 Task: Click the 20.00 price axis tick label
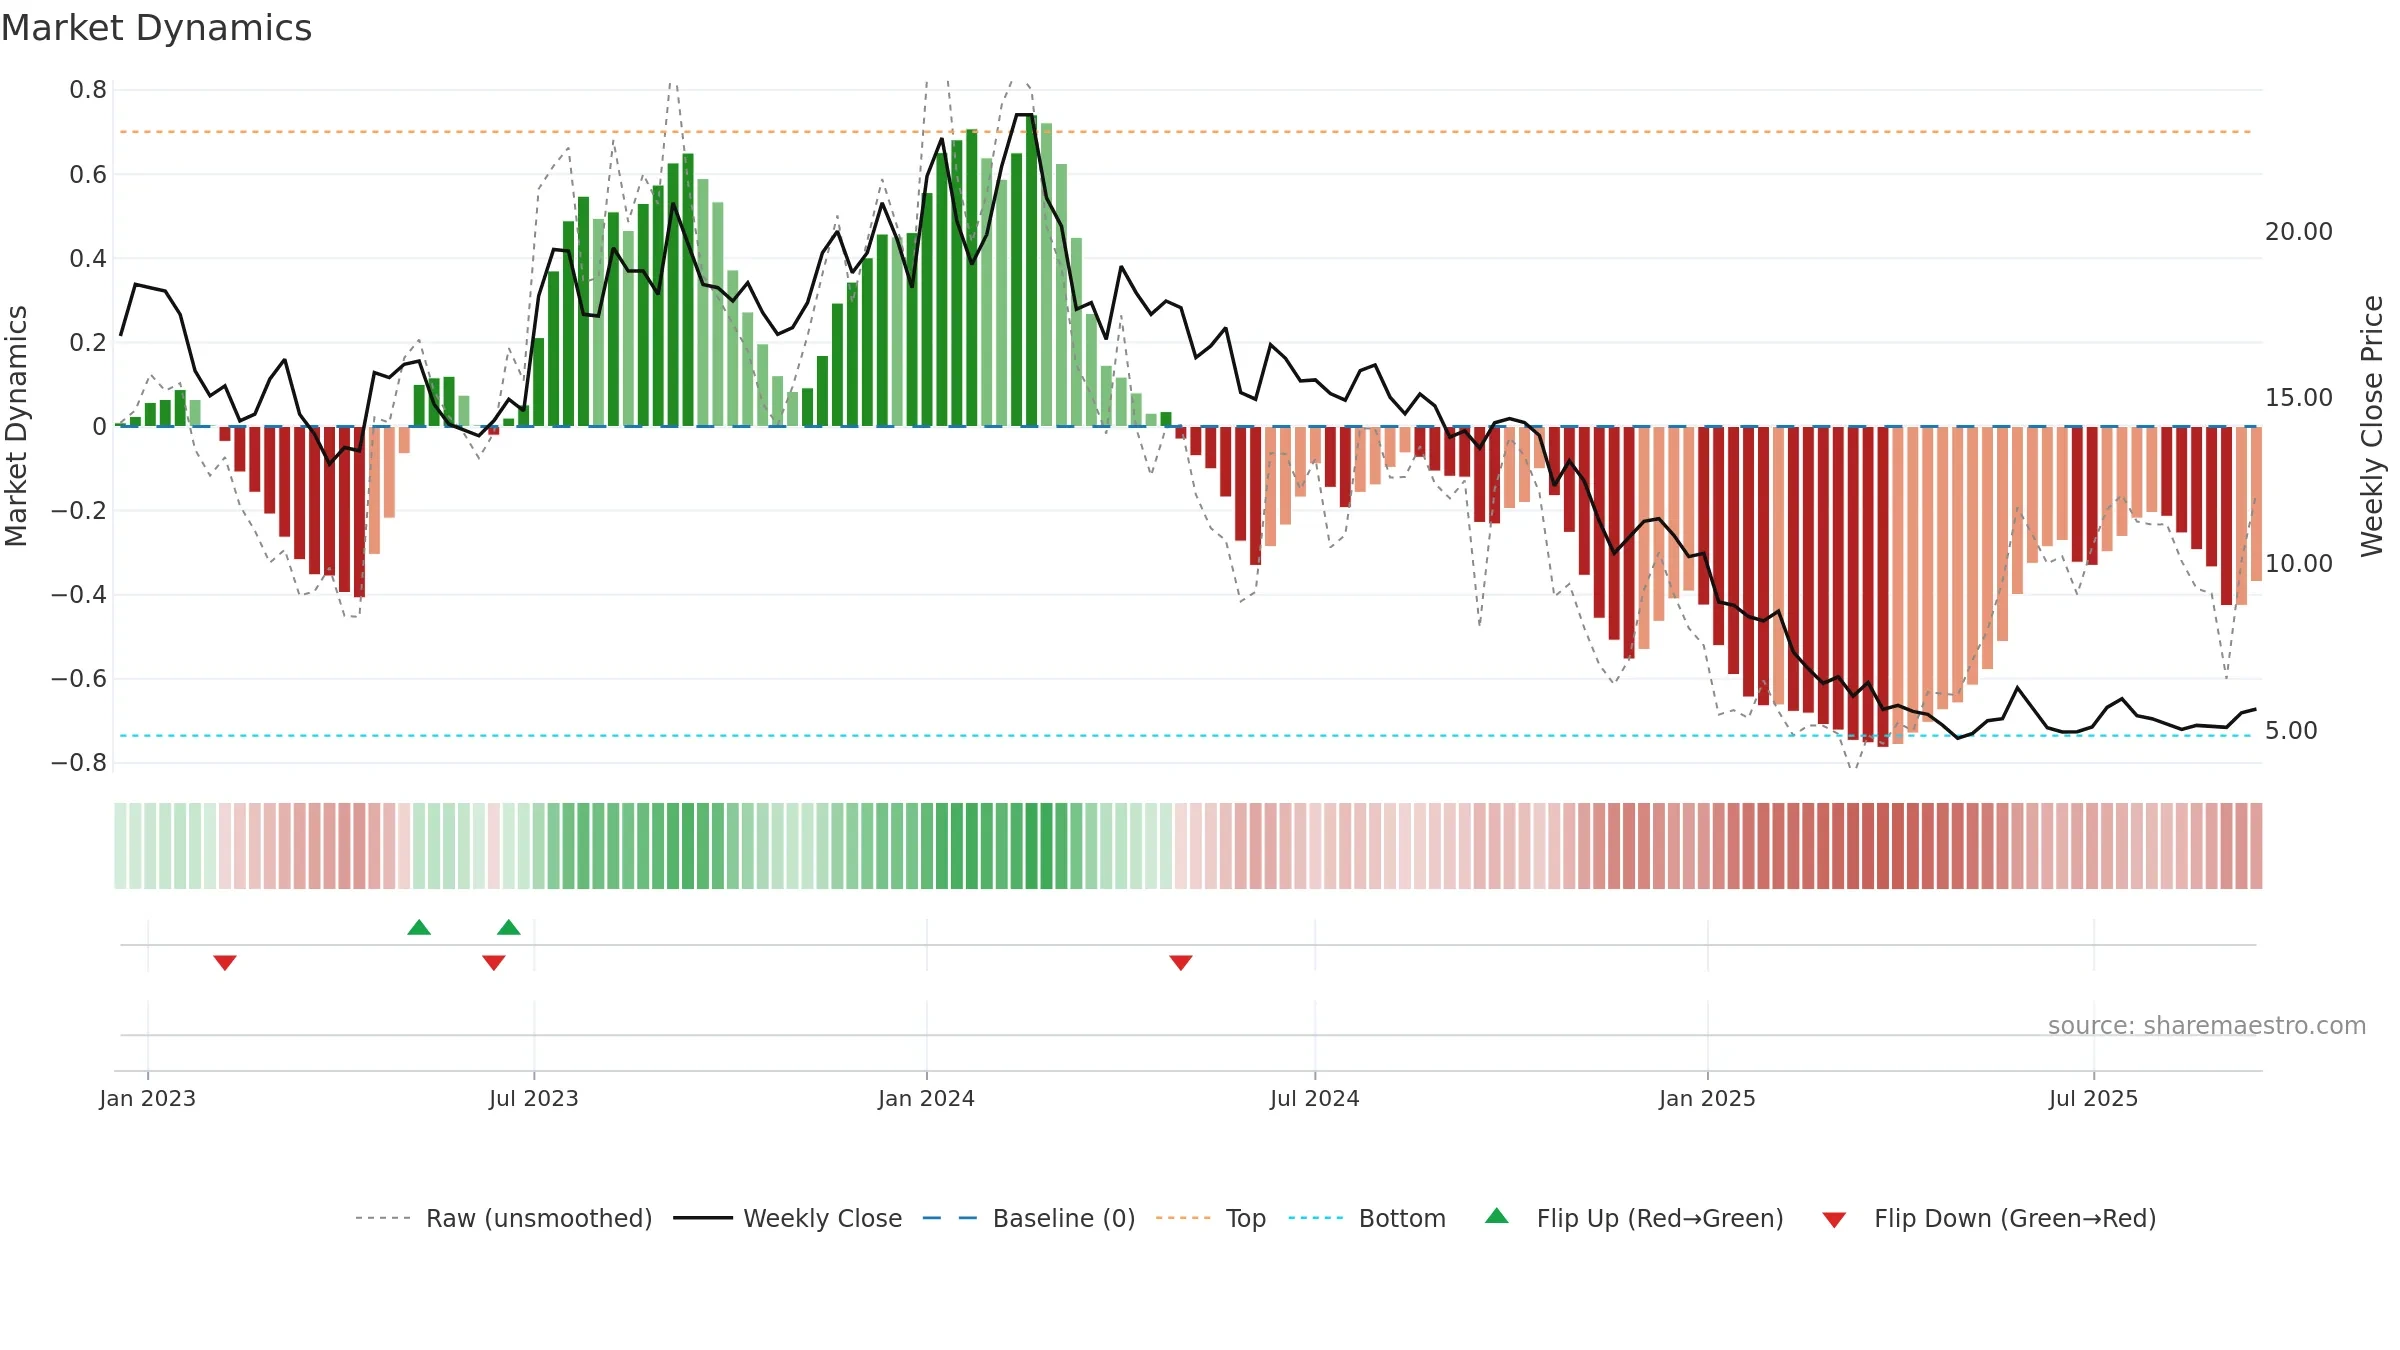tap(2299, 232)
